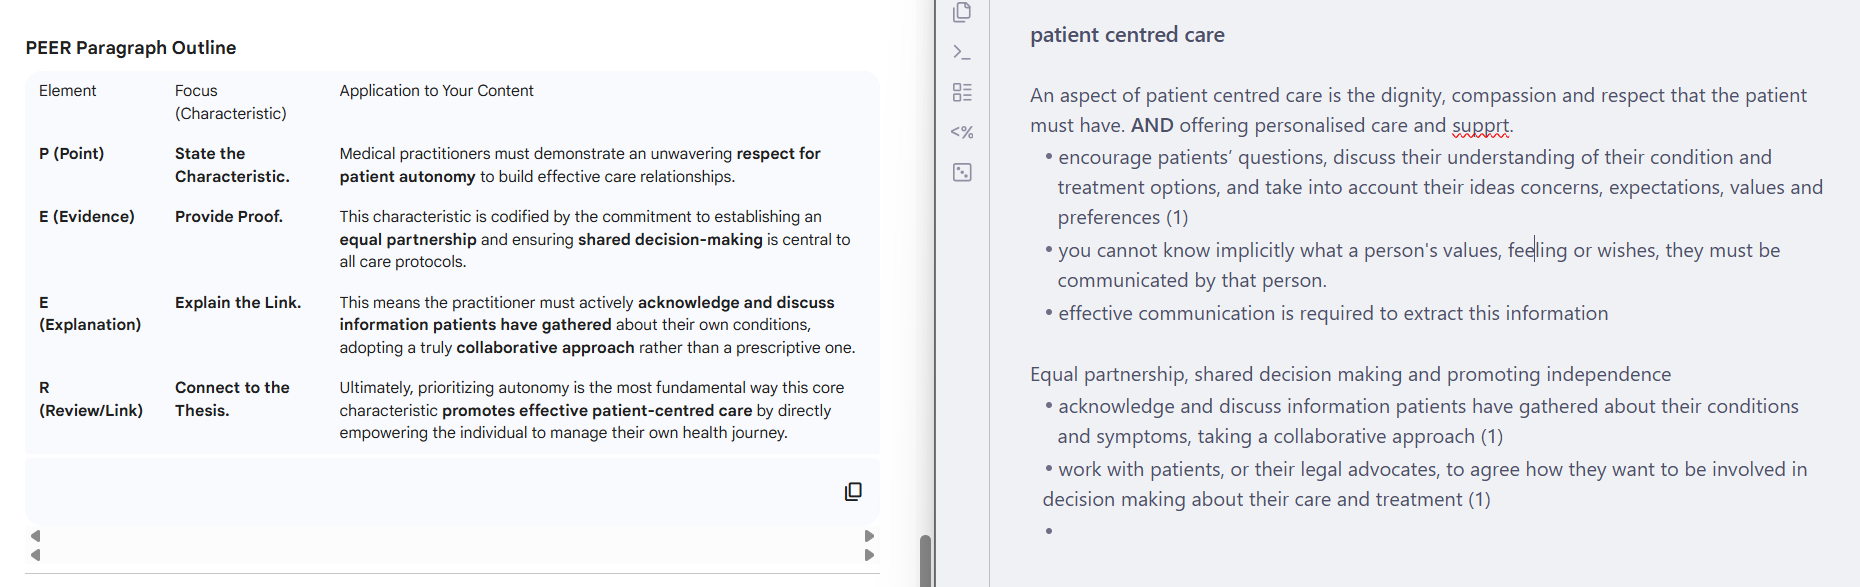Click the "Application to Your Content" column header
This screenshot has width=1860, height=587.
[436, 91]
